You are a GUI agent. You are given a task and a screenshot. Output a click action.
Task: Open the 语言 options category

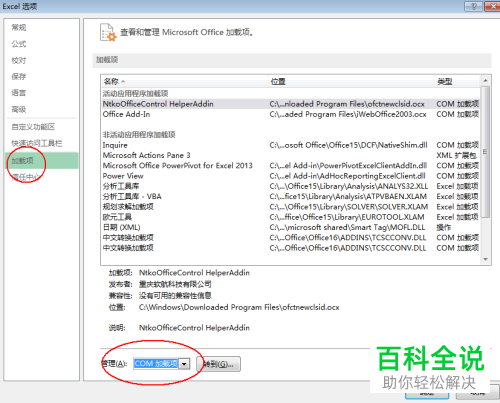(x=19, y=93)
